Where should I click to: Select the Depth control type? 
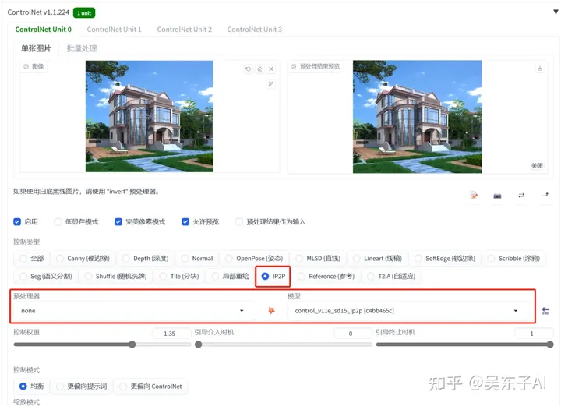[145, 258]
